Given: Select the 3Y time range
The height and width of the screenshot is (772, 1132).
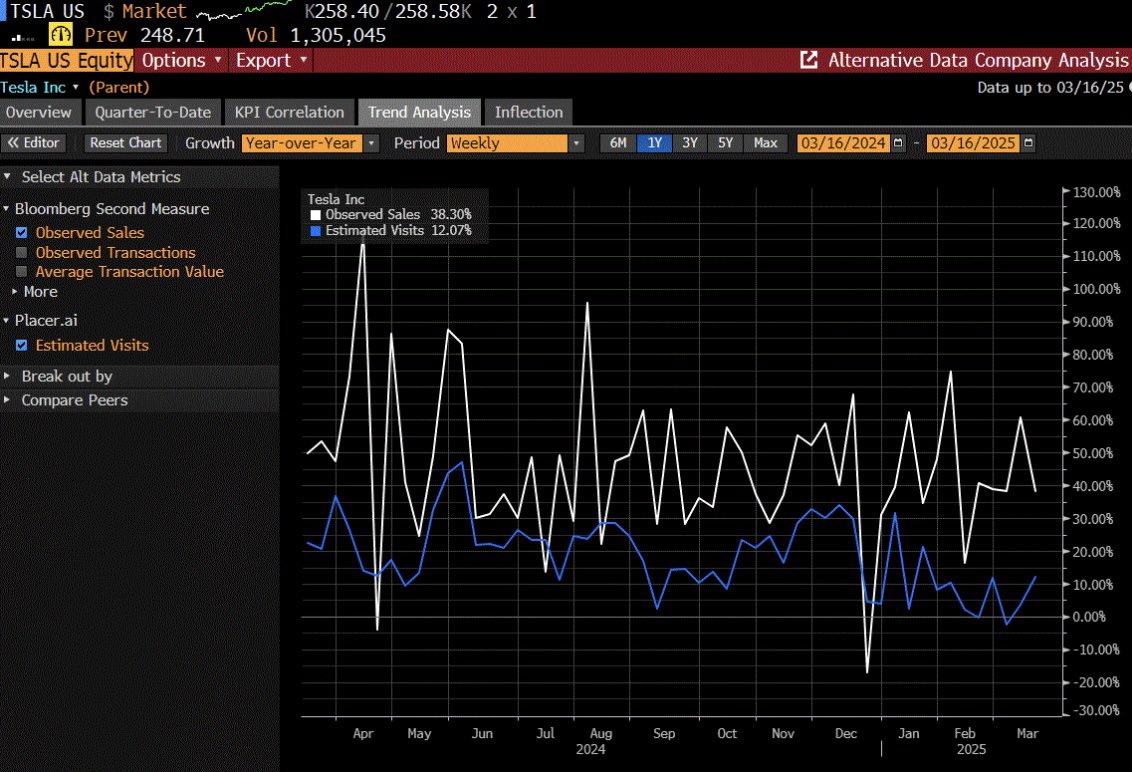Looking at the screenshot, I should coord(690,143).
